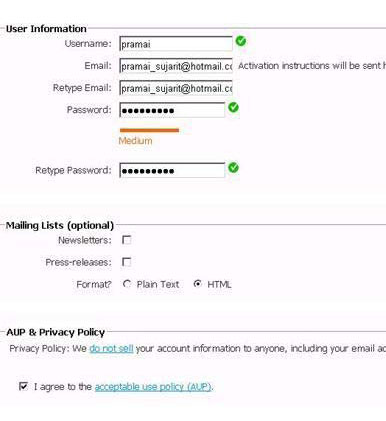Focus the Retype Password field

point(172,170)
